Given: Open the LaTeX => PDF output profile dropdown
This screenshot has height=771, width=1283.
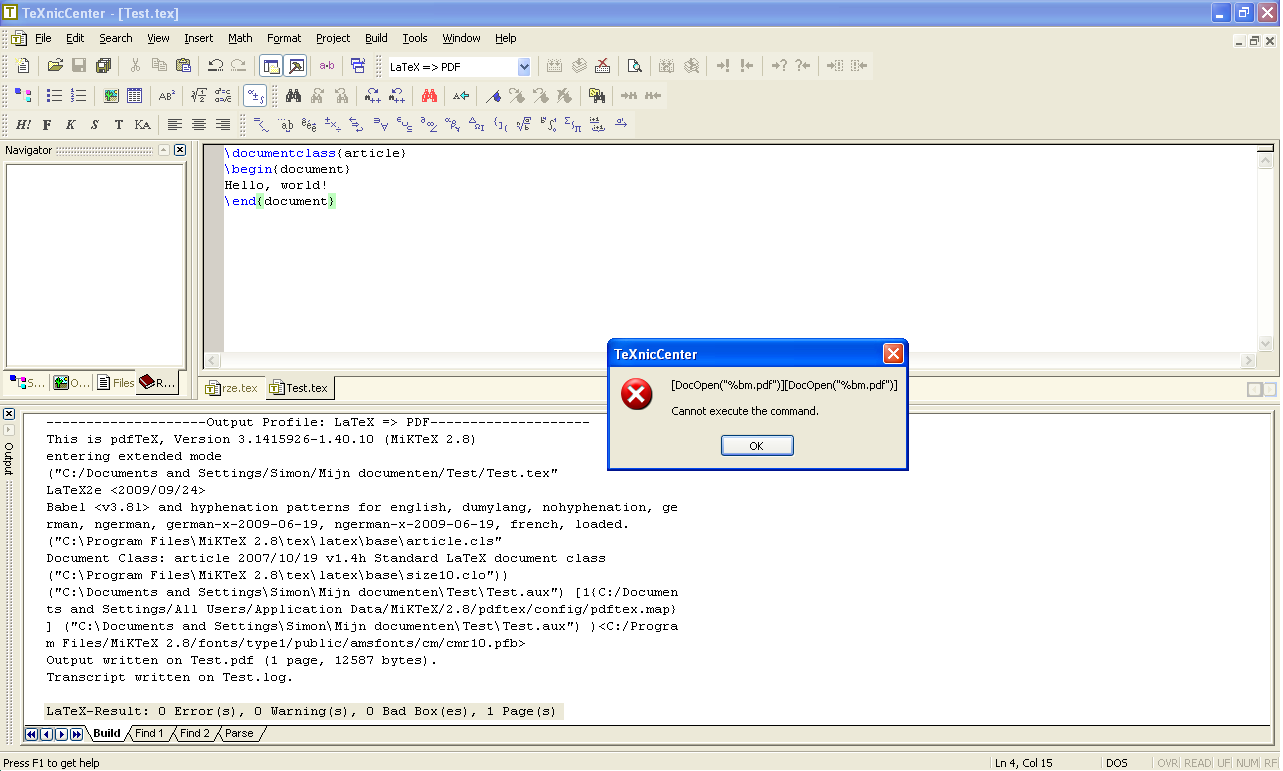Looking at the screenshot, I should [524, 67].
